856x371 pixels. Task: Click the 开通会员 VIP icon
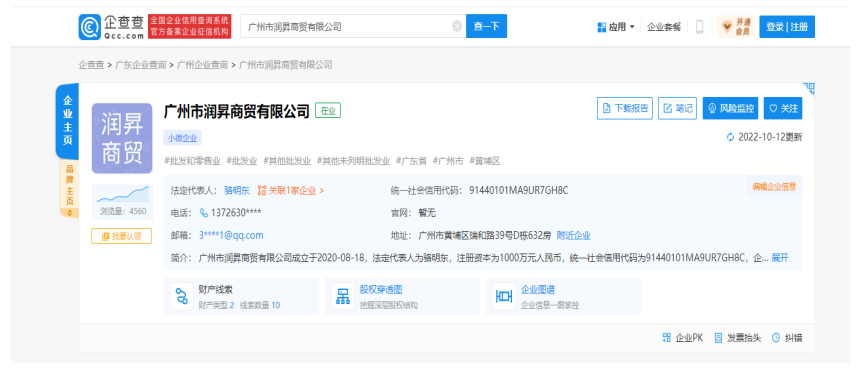(736, 27)
